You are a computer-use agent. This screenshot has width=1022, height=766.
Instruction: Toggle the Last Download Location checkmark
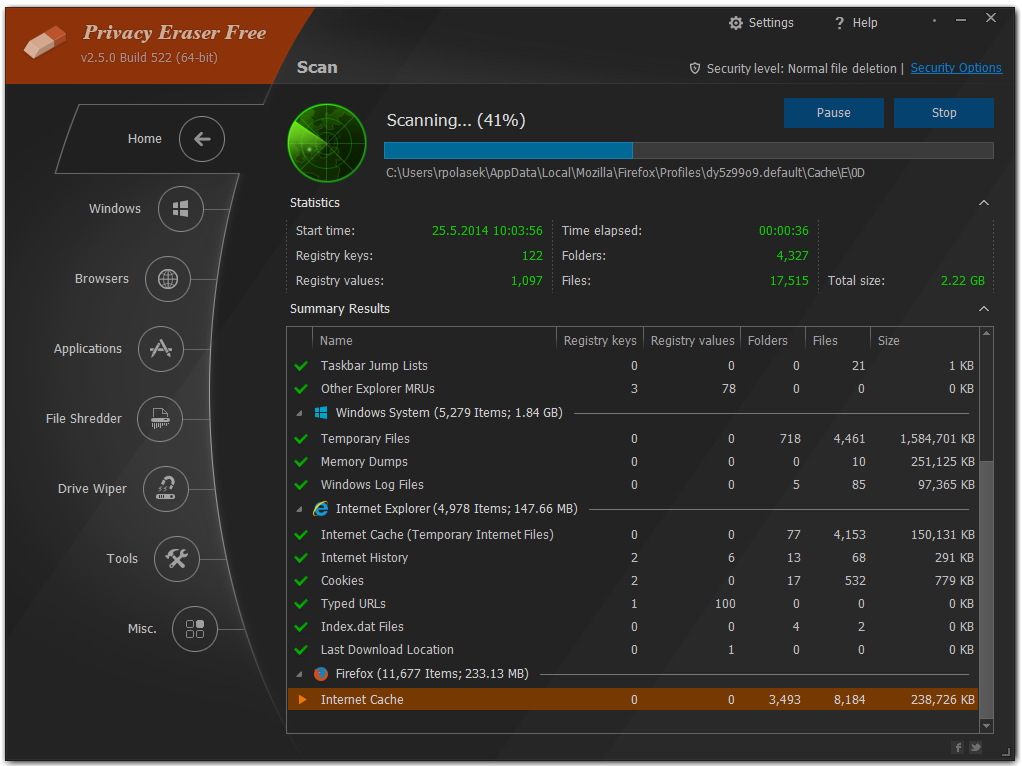pos(301,650)
